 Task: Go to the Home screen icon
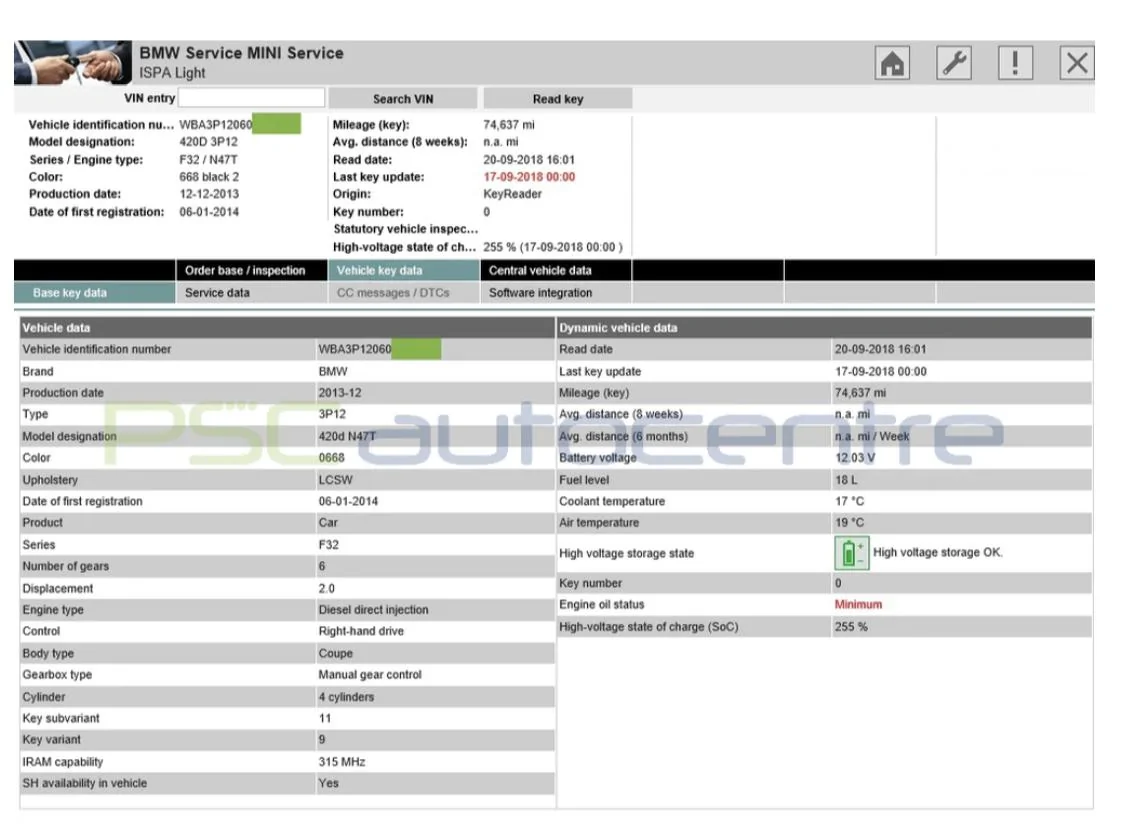point(892,62)
